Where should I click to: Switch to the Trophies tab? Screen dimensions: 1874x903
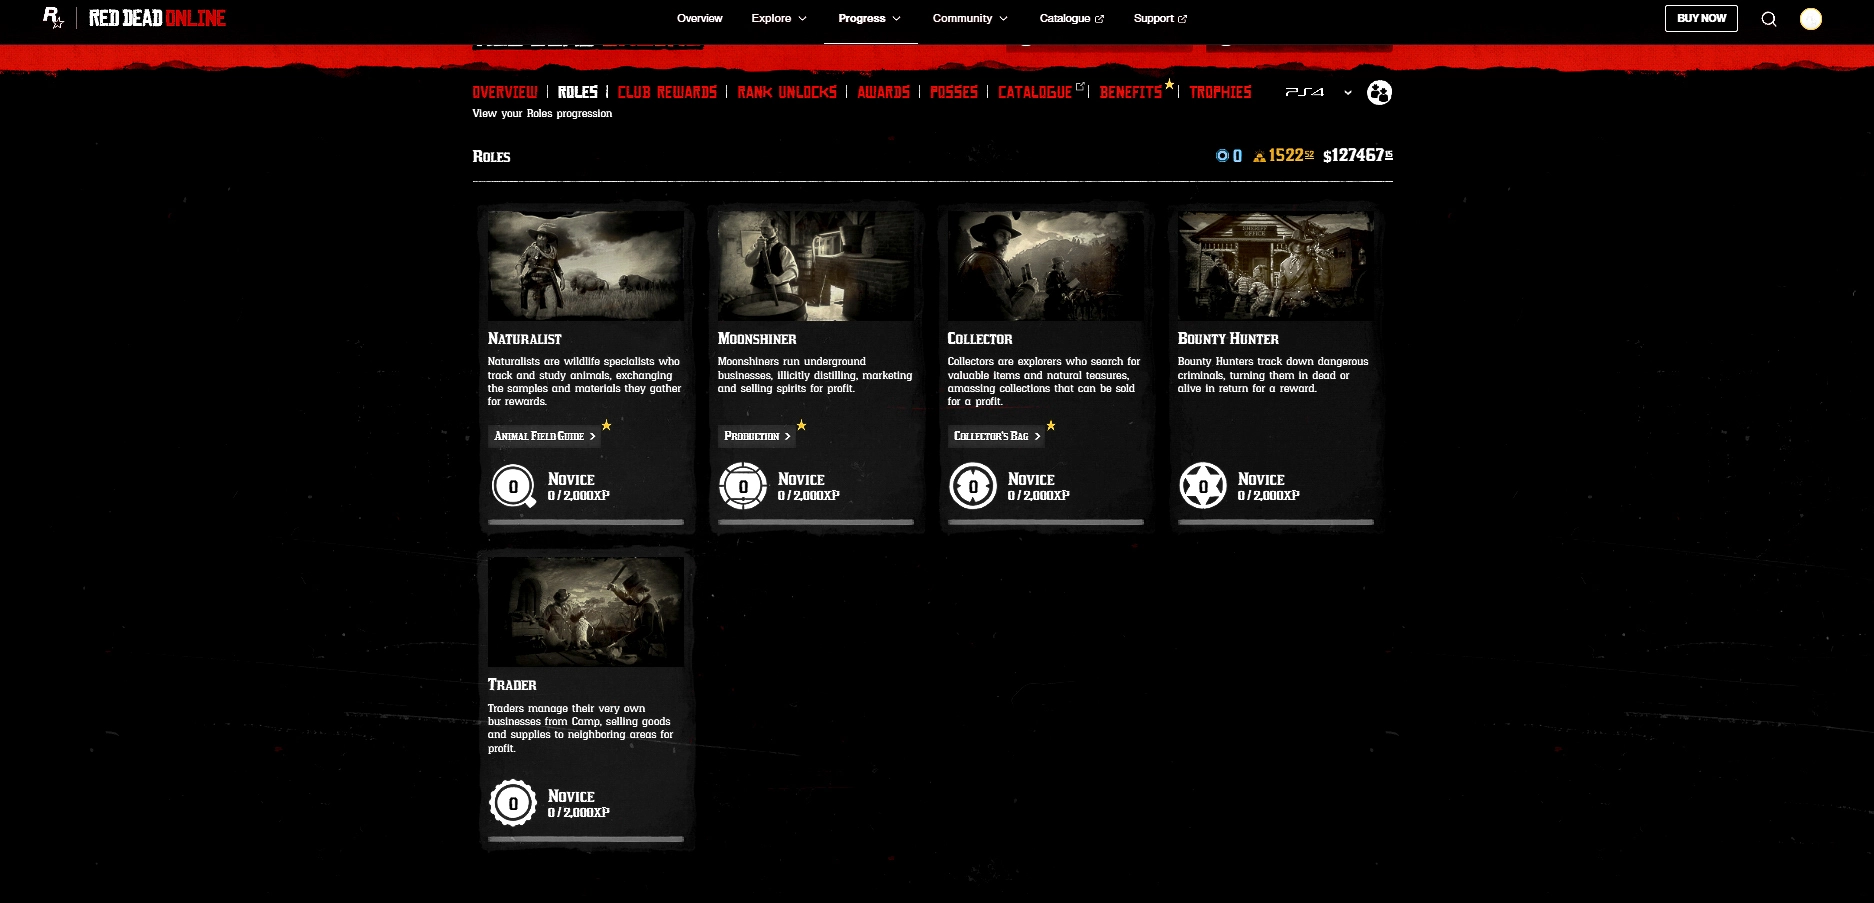coord(1220,92)
